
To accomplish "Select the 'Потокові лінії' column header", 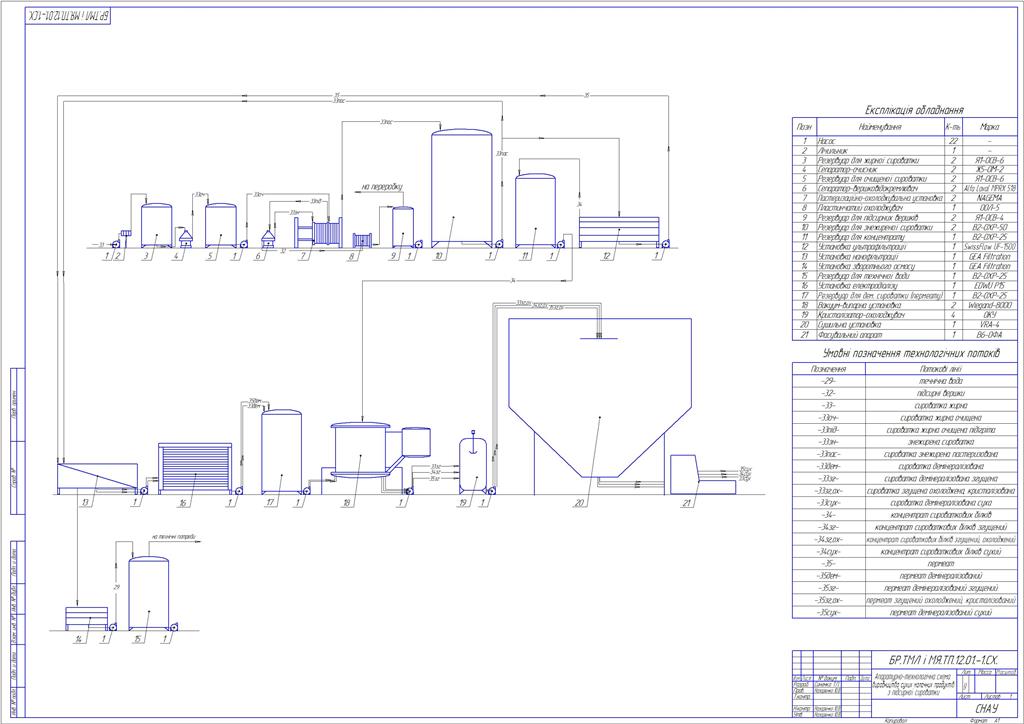I will pyautogui.click(x=940, y=369).
